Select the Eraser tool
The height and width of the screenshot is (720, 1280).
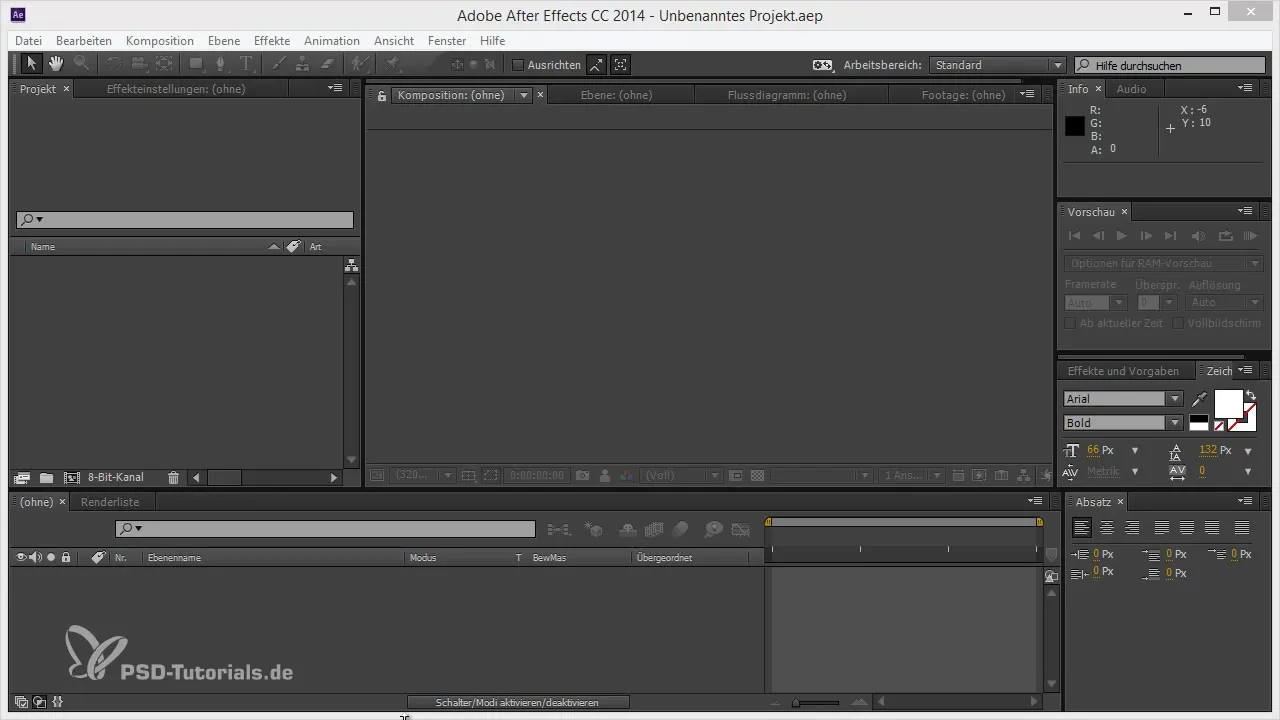coord(326,64)
